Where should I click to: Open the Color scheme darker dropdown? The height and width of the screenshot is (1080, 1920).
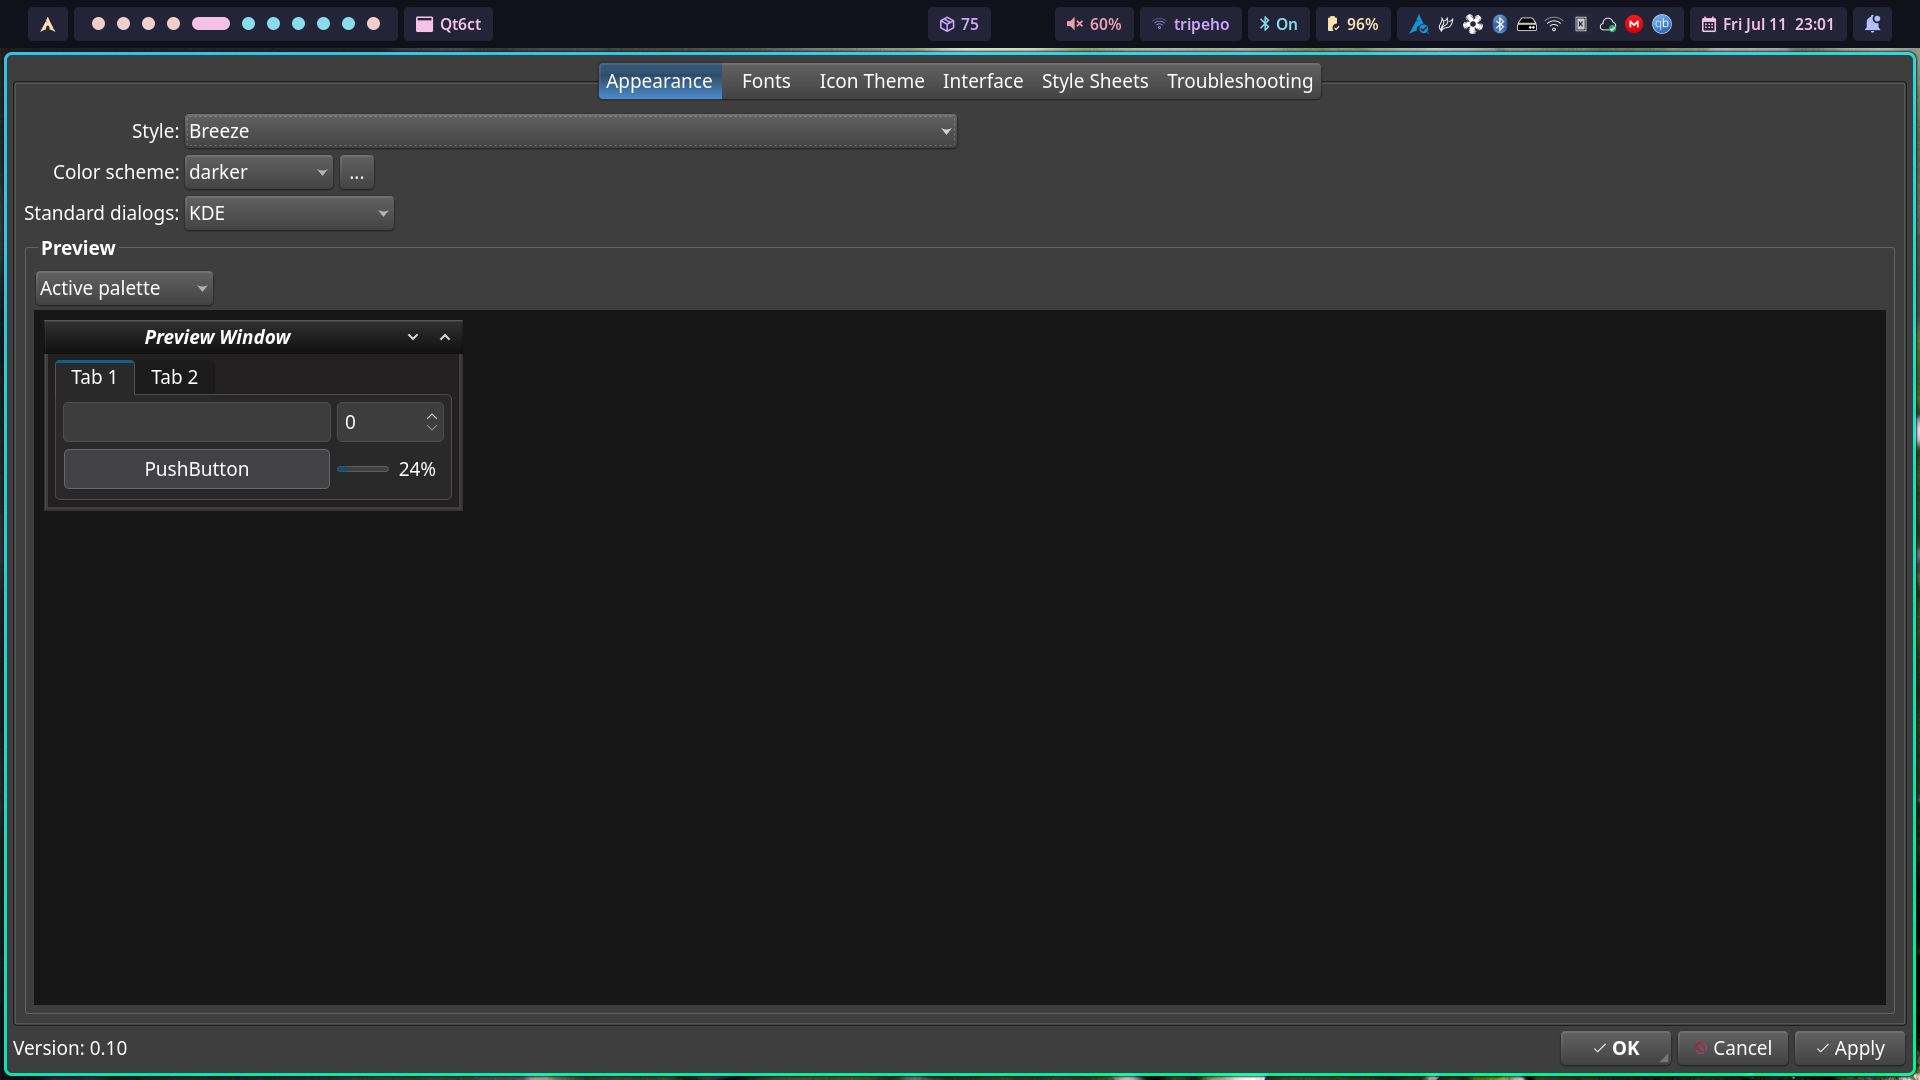(x=258, y=172)
